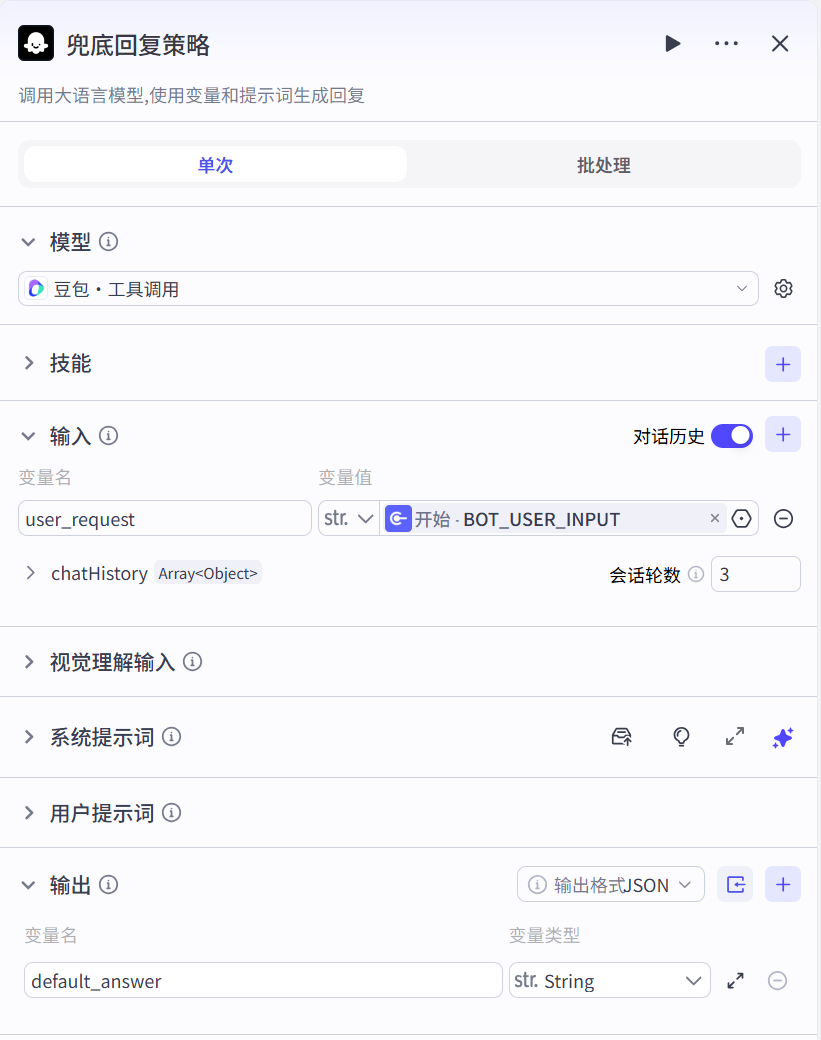Select the 单次 tab
Image resolution: width=821 pixels, height=1040 pixels.
pyautogui.click(x=215, y=165)
